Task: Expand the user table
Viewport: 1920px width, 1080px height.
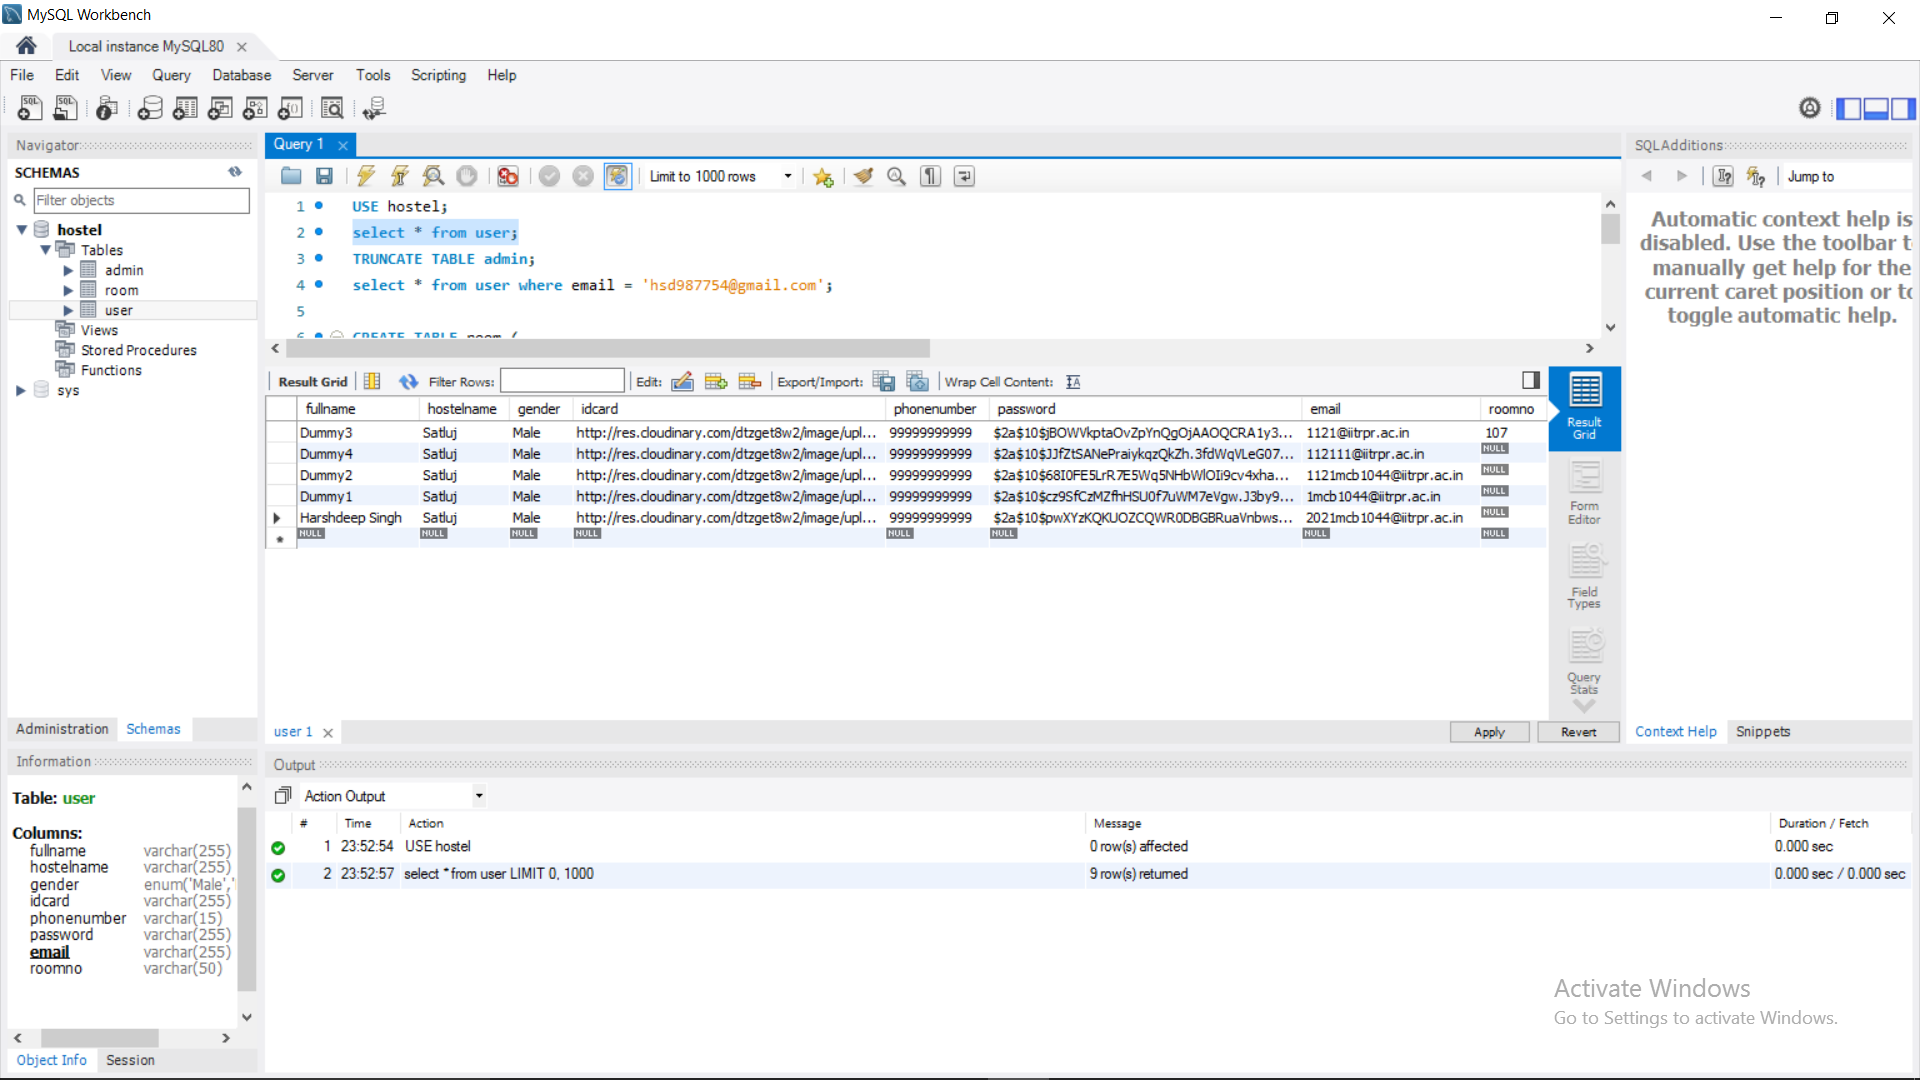Action: [x=68, y=310]
